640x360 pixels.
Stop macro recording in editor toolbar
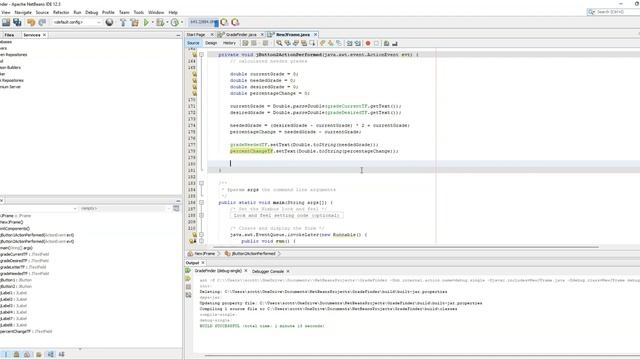pos(376,43)
